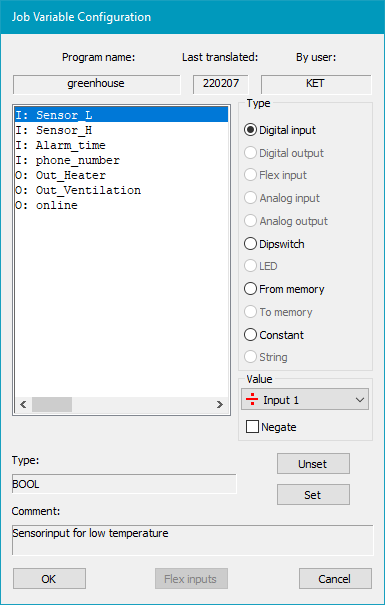This screenshot has height=605, width=385.
Task: Select the I: Sensor_H variable row
Action: [121, 130]
